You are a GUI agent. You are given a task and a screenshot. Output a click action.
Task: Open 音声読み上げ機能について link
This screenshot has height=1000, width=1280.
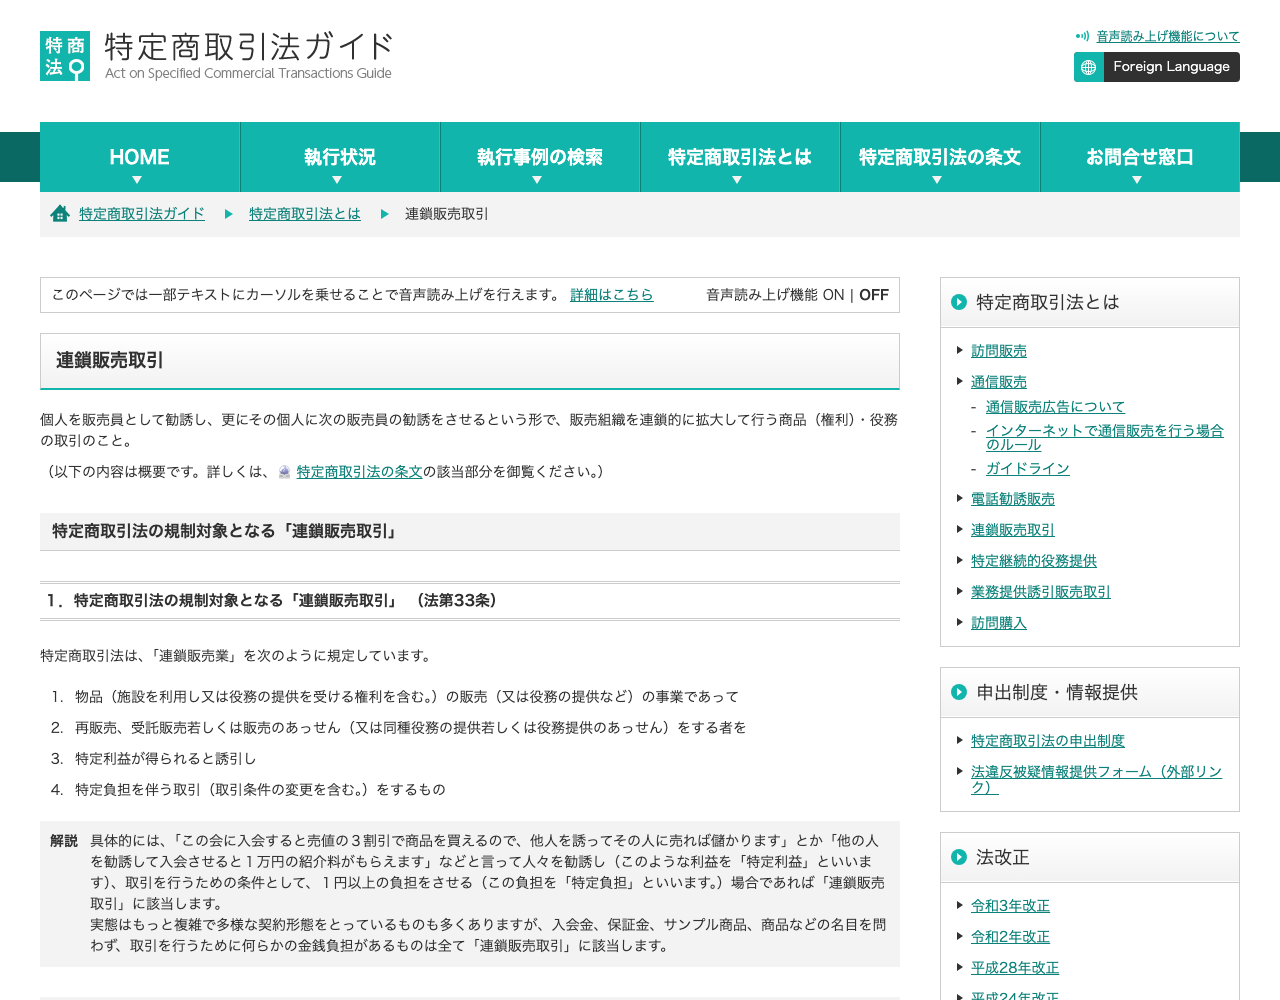point(1168,36)
